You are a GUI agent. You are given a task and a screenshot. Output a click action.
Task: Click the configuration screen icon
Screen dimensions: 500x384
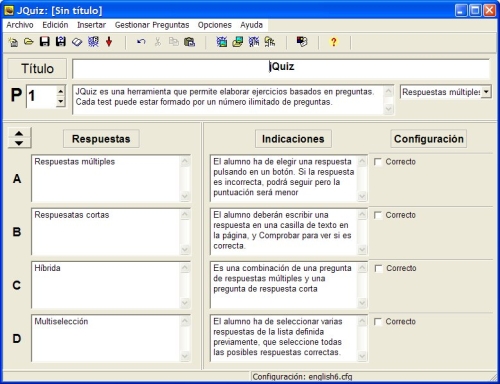(x=302, y=42)
